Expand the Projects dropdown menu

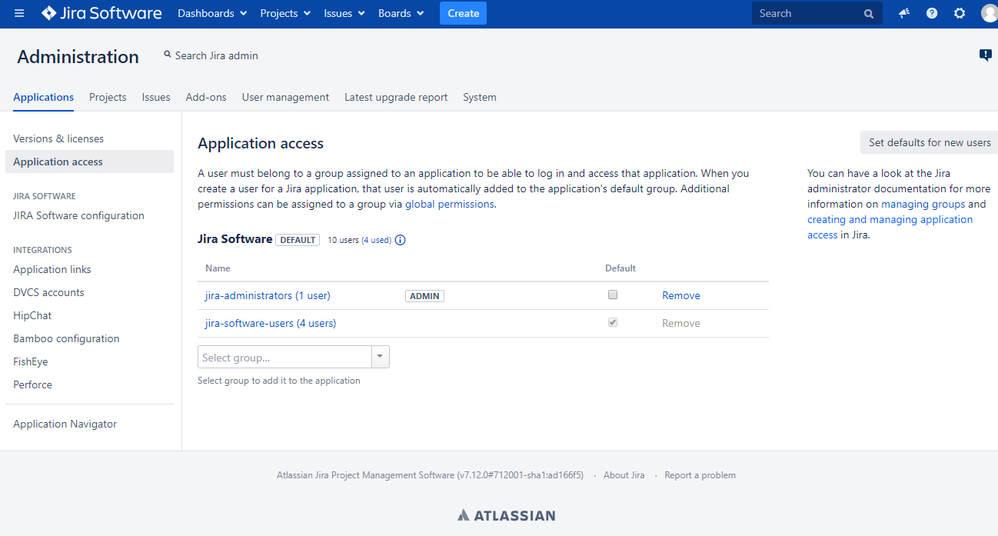coord(285,13)
